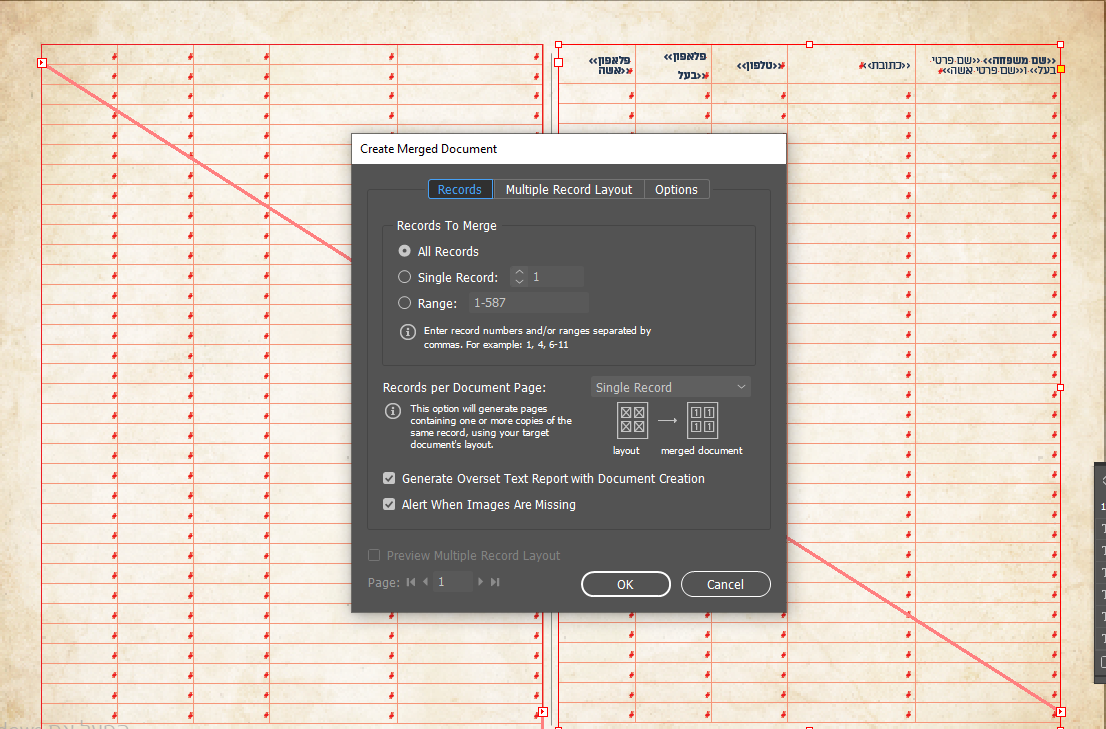Click the last page navigation icon
The image size is (1106, 729).
pyautogui.click(x=495, y=582)
